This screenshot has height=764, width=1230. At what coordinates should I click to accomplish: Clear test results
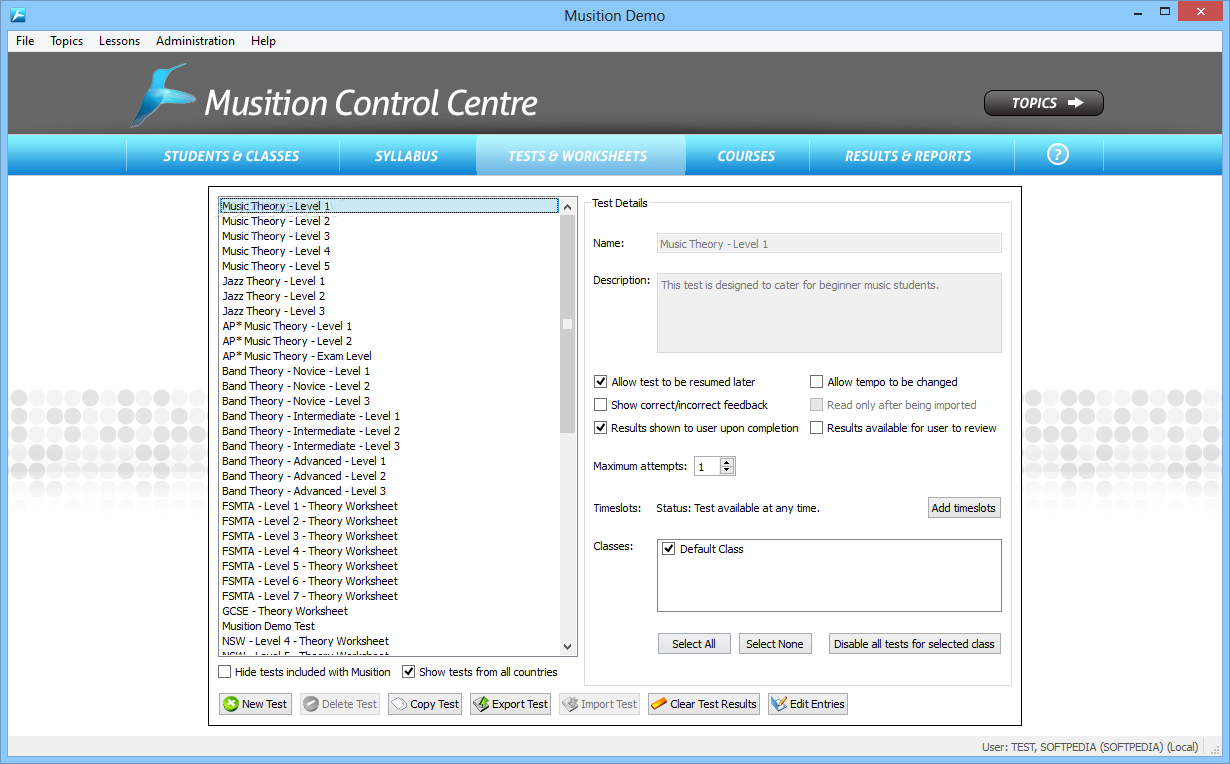[704, 704]
